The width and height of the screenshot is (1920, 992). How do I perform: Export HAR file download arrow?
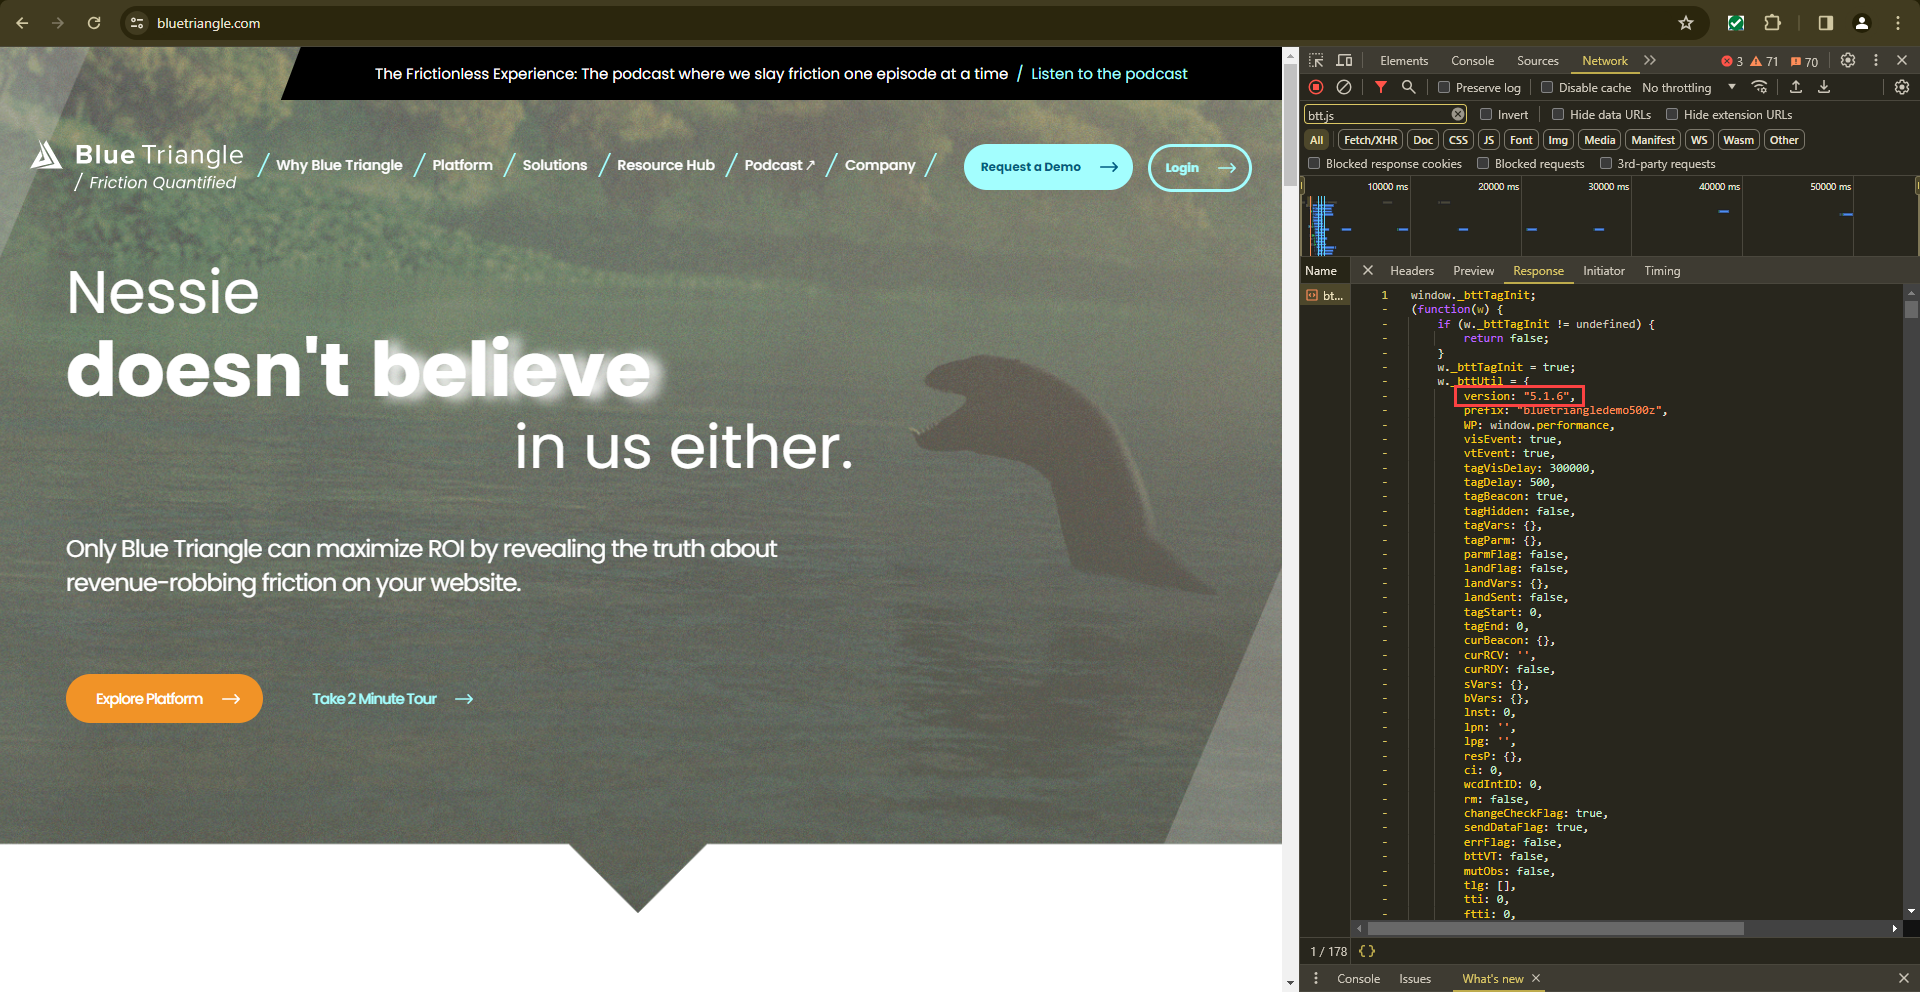[x=1824, y=87]
